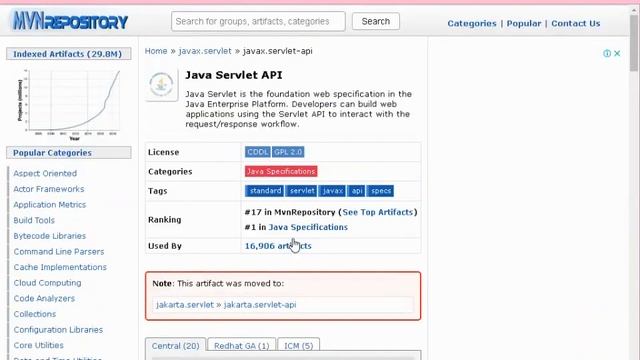The image size is (640, 360).
Task: Open the Build Tools category
Action: click(x=34, y=220)
